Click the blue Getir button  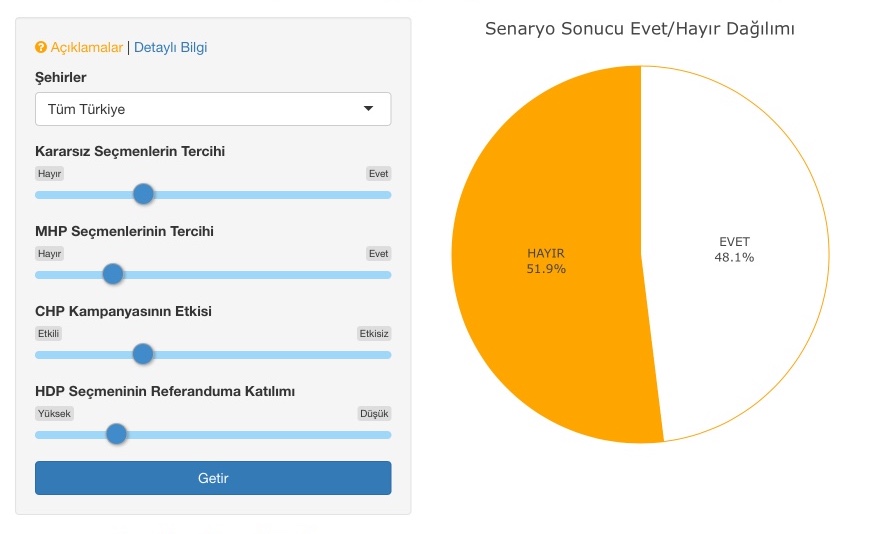click(213, 478)
